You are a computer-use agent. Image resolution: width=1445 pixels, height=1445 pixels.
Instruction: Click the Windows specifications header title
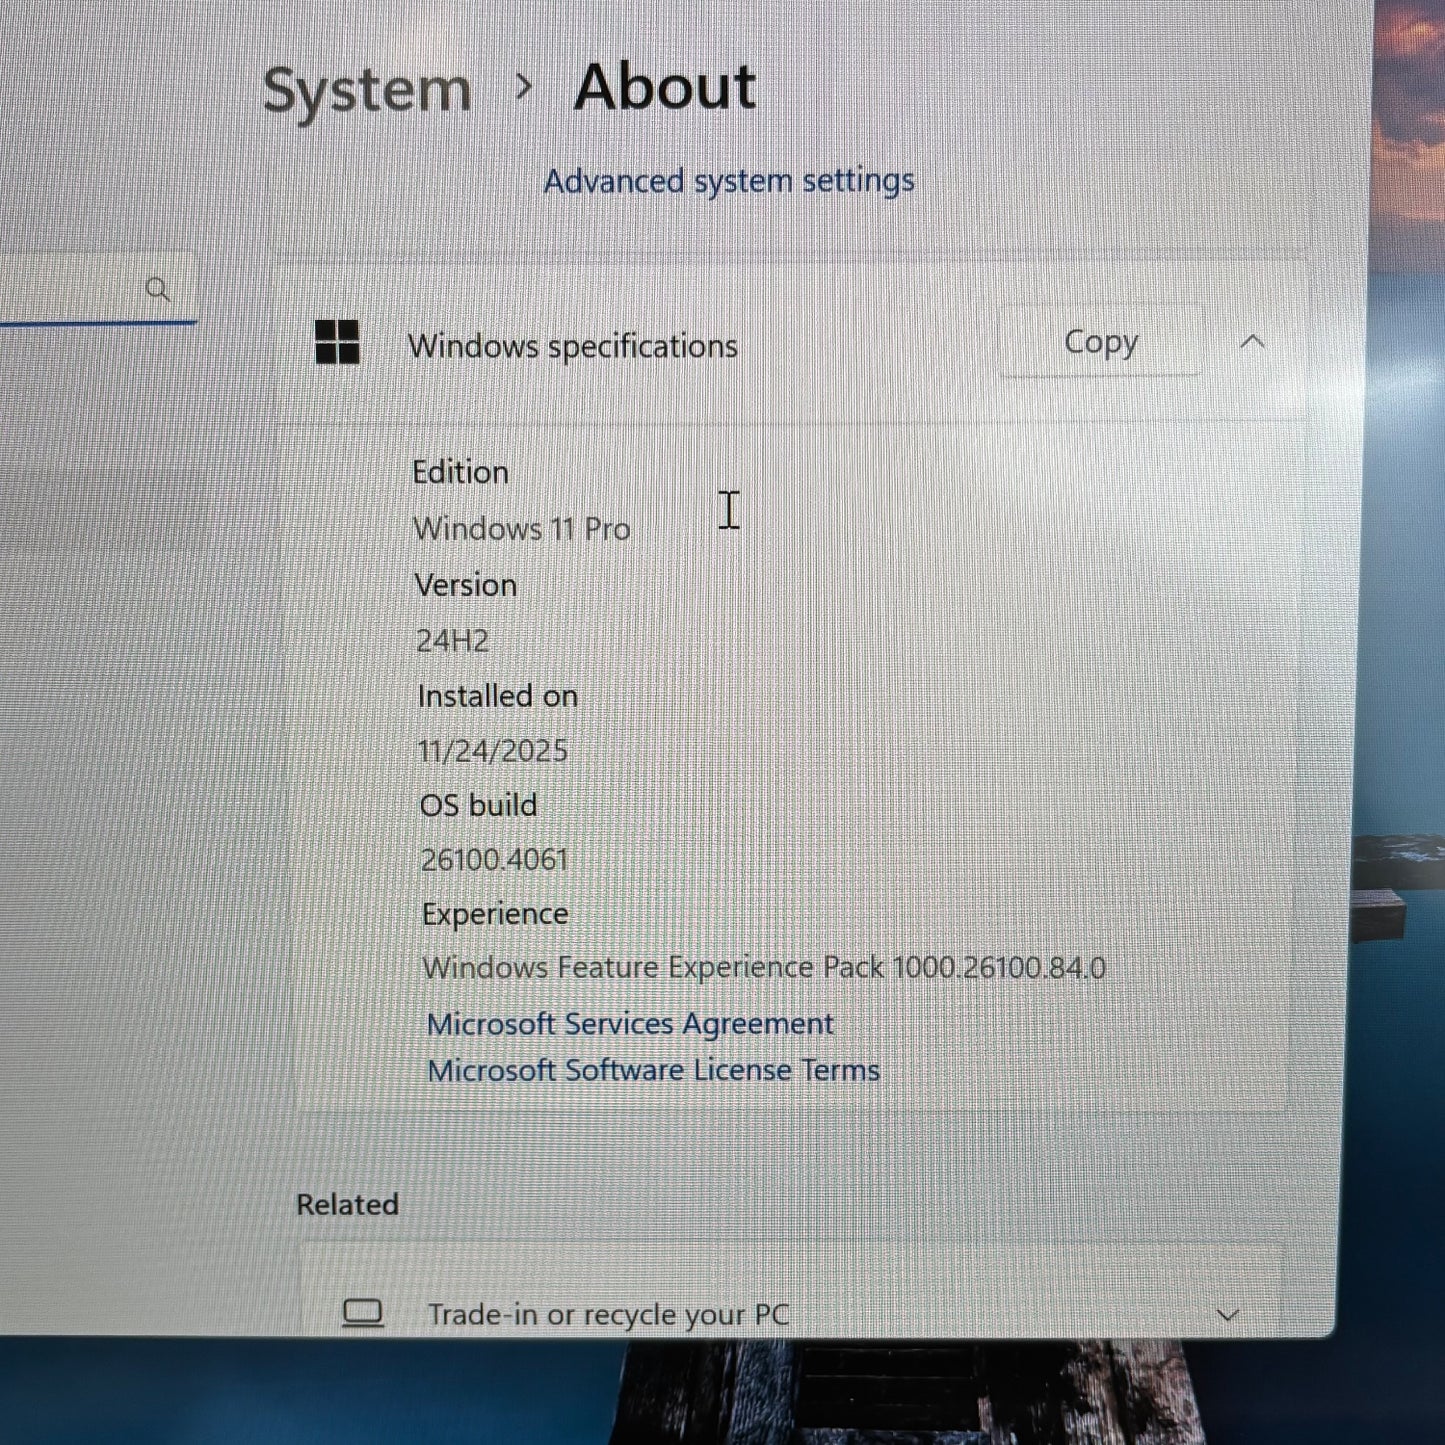click(572, 346)
